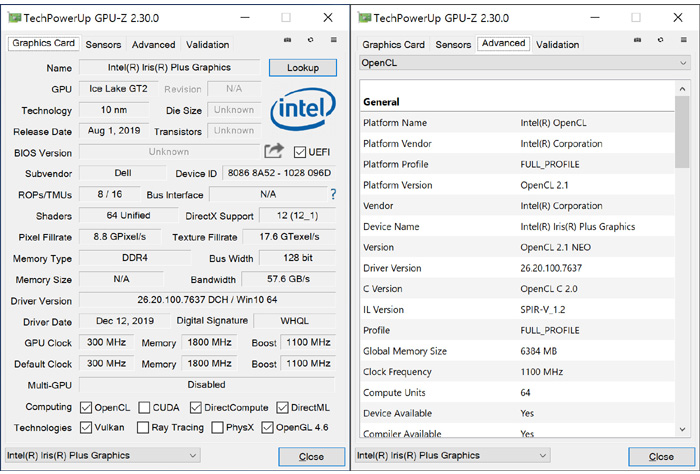The image size is (700, 474).
Task: Click the screenshot camera icon in right window
Action: [638, 40]
